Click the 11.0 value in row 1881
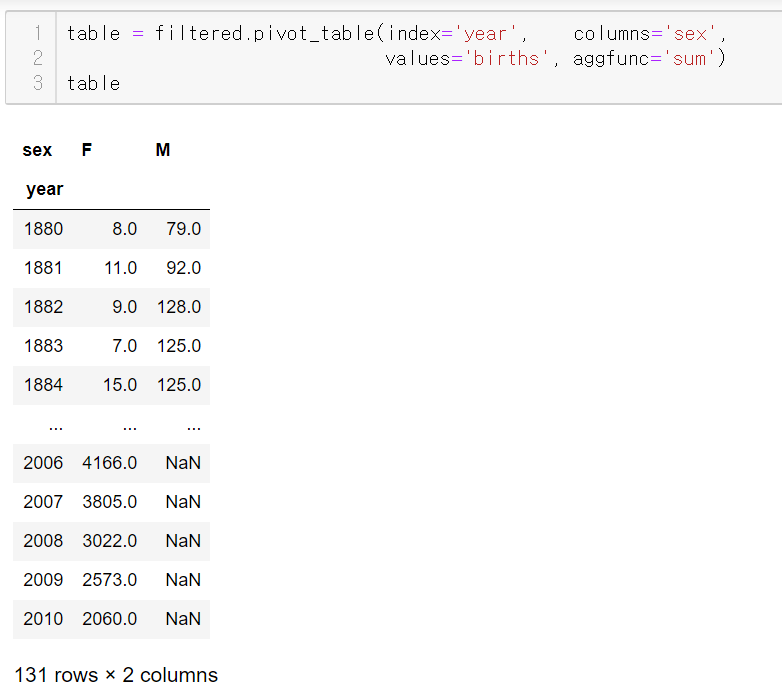 (x=121, y=268)
